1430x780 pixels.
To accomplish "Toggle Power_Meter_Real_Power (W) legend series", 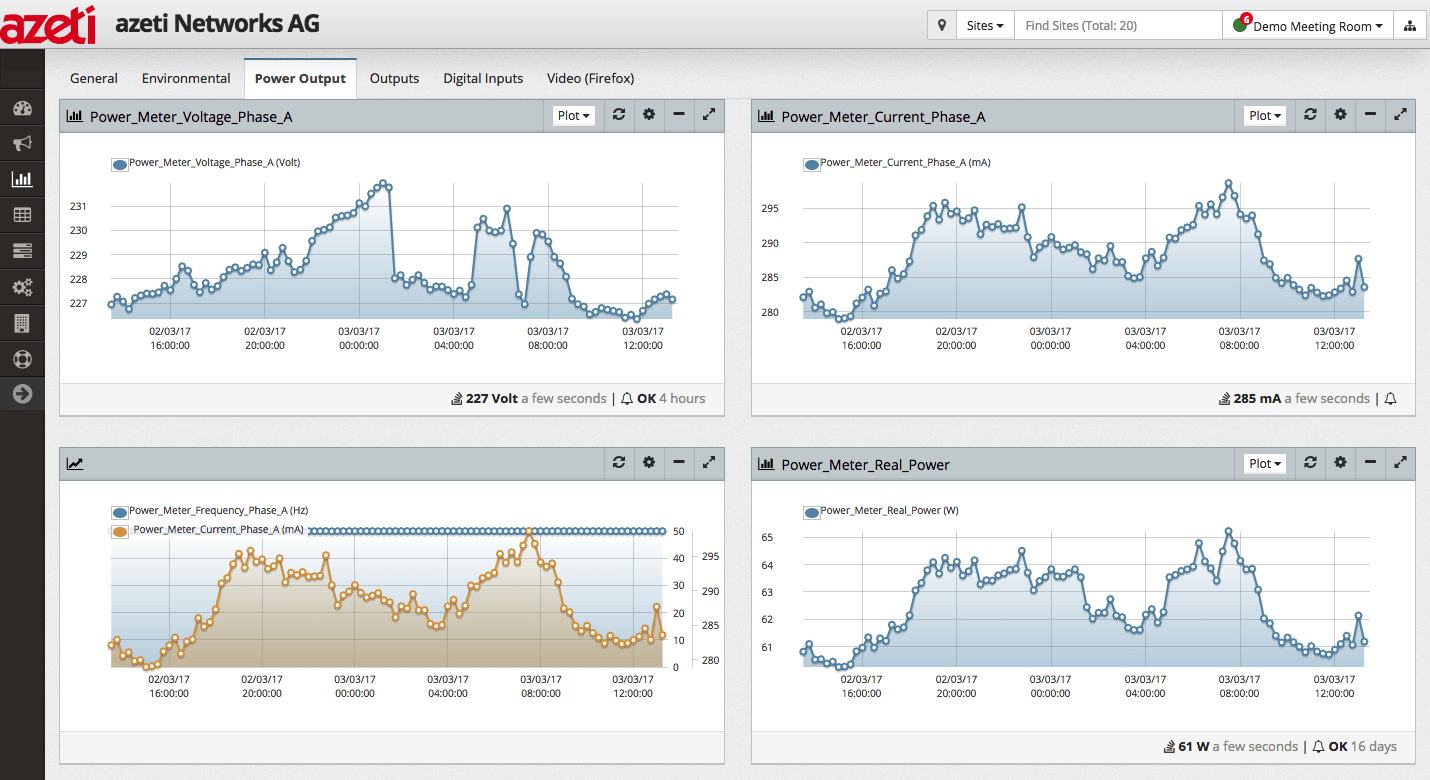I will pos(881,511).
